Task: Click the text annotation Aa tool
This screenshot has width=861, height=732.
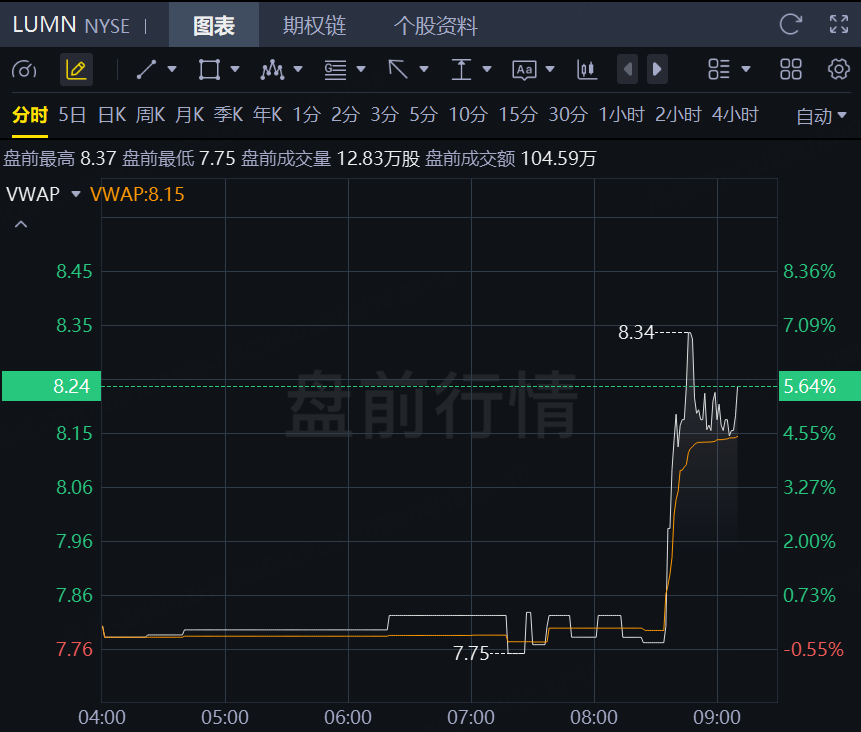Action: 524,70
